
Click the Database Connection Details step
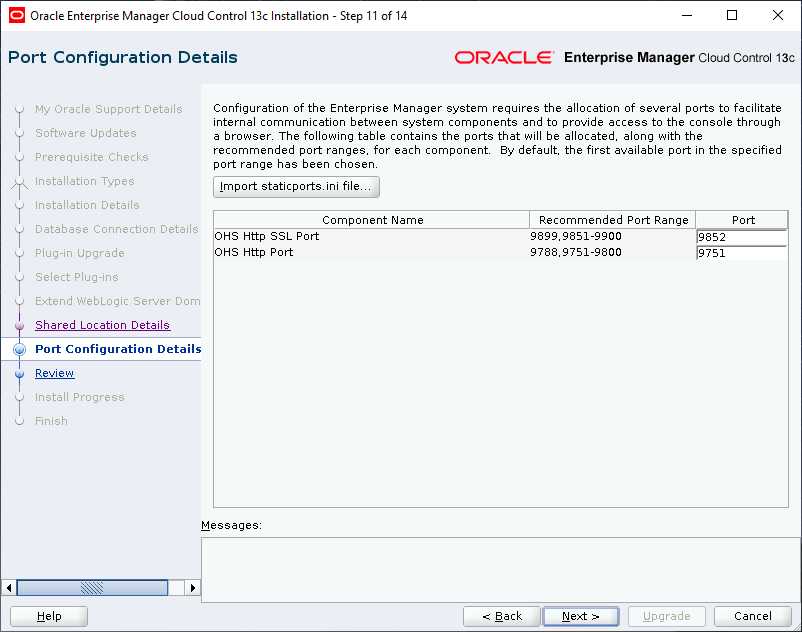click(x=117, y=229)
